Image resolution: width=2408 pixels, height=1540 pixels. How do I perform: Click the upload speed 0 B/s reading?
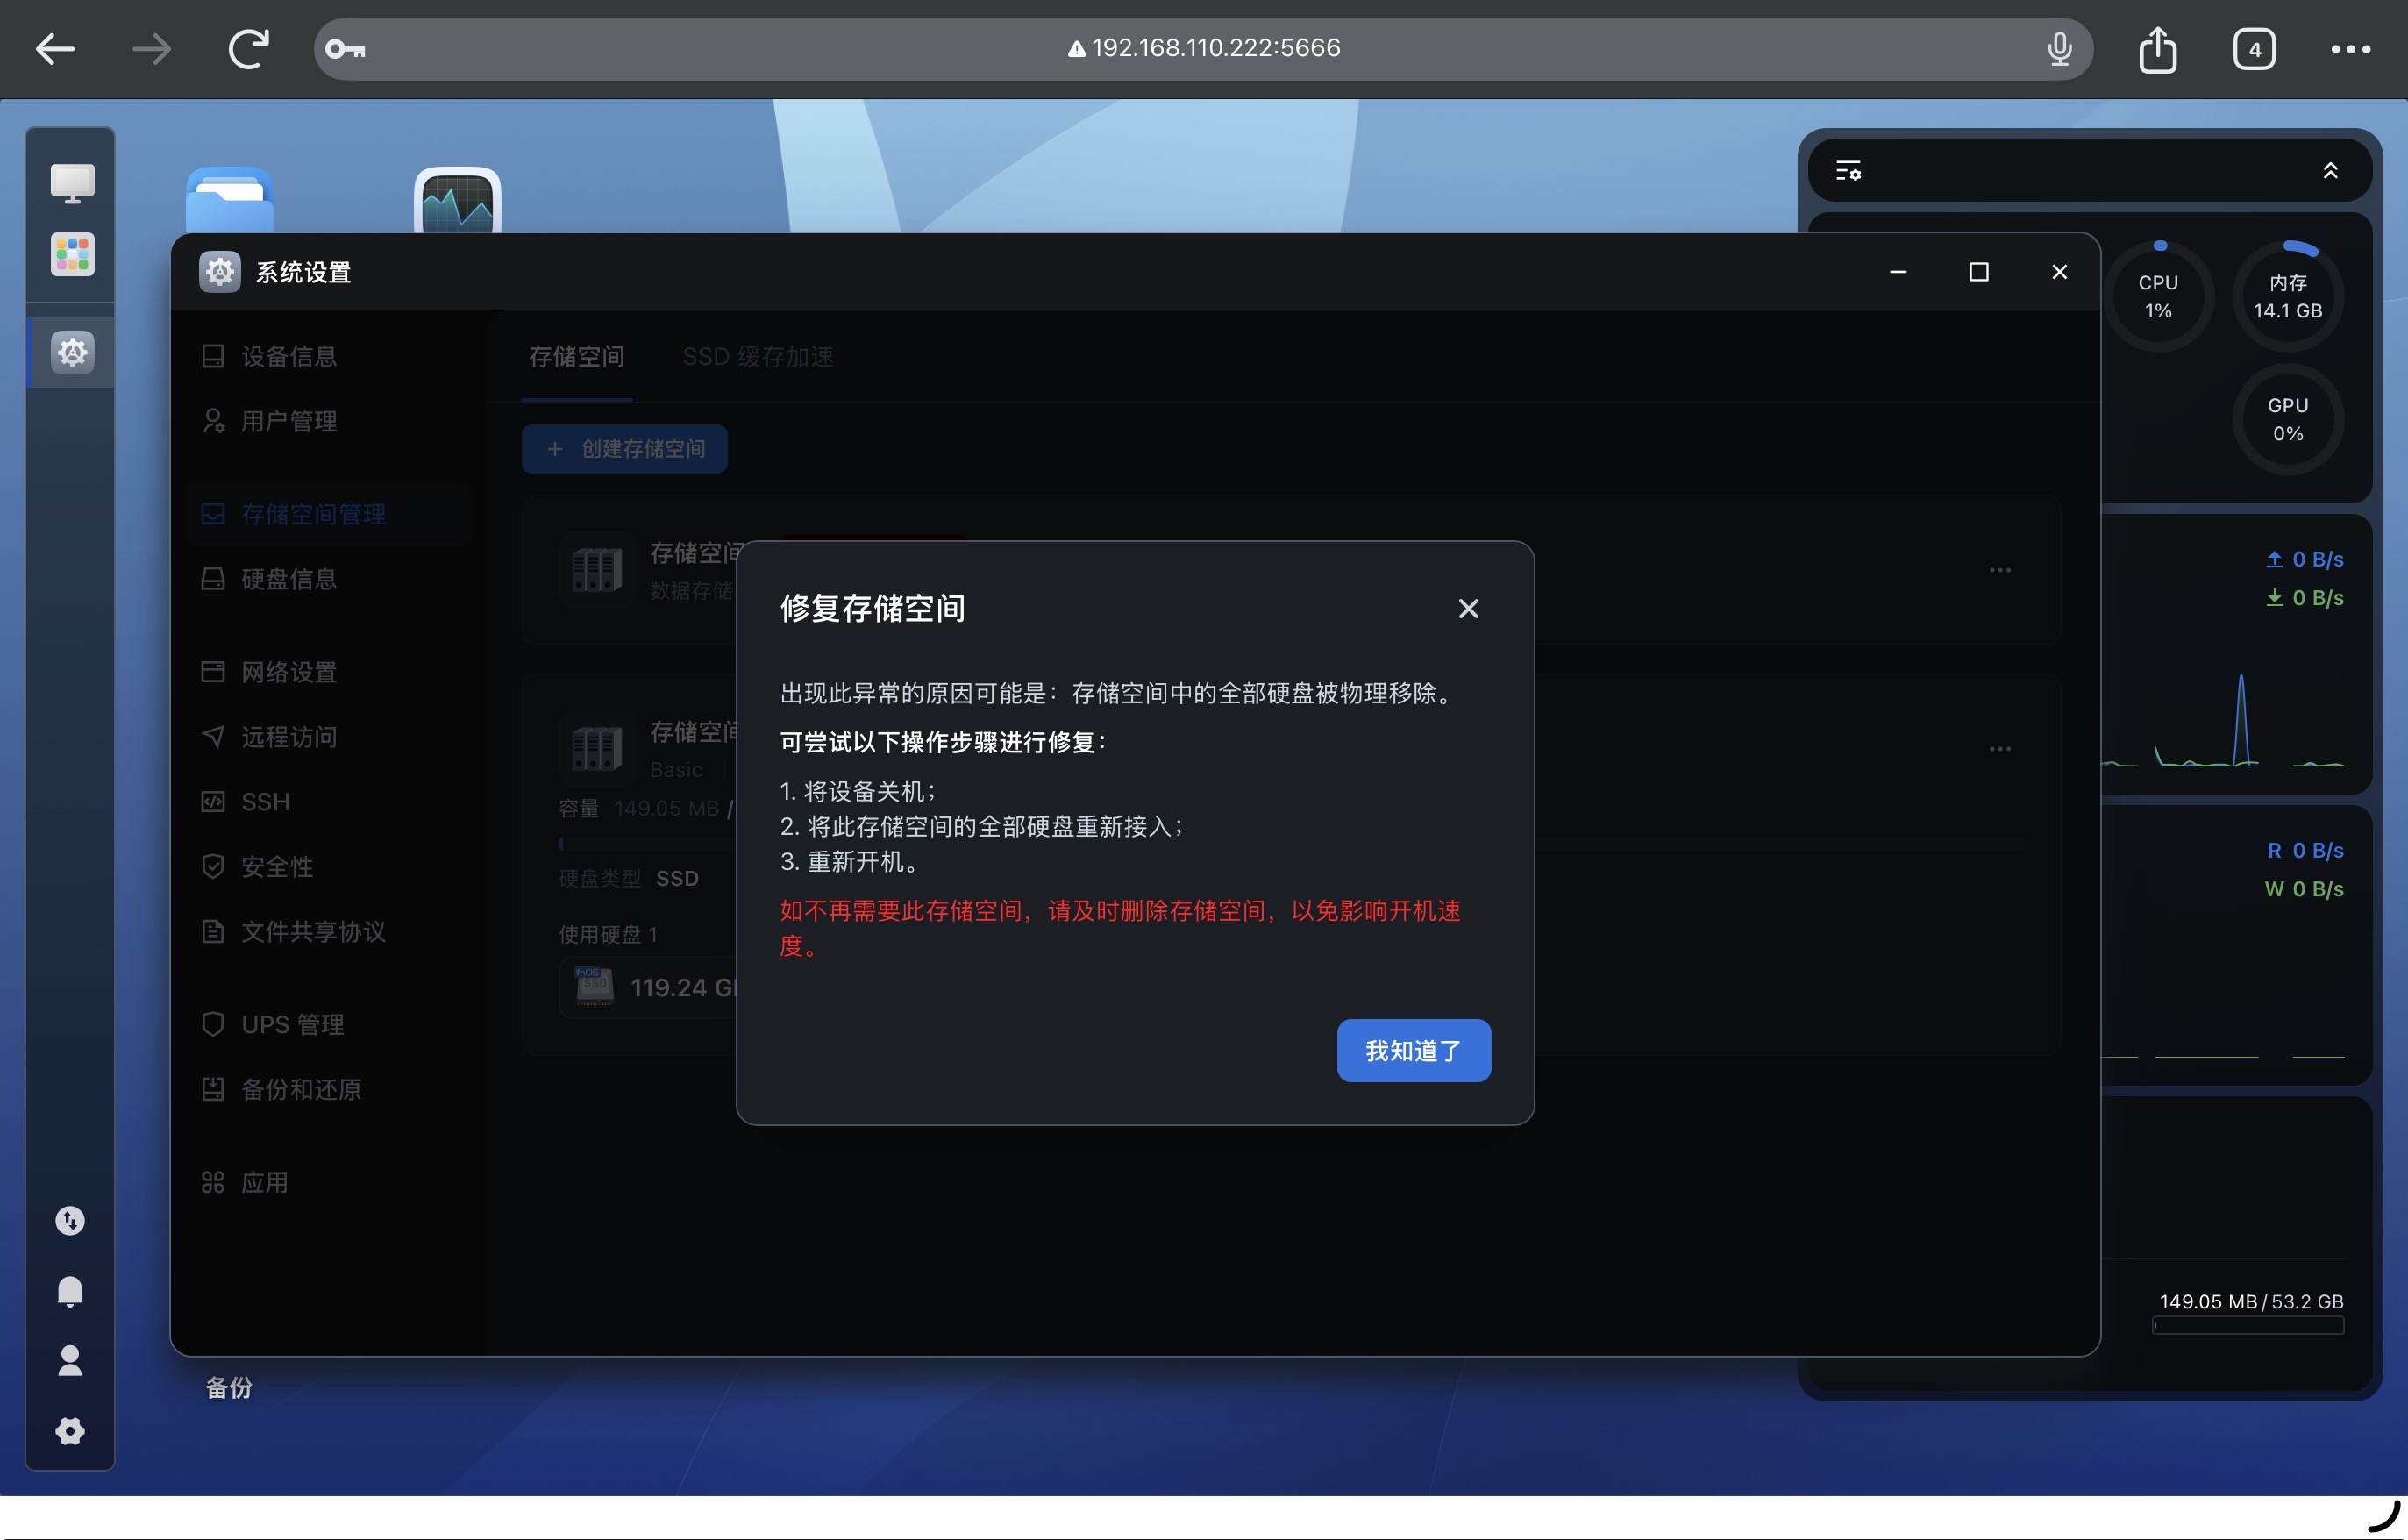click(x=2305, y=559)
